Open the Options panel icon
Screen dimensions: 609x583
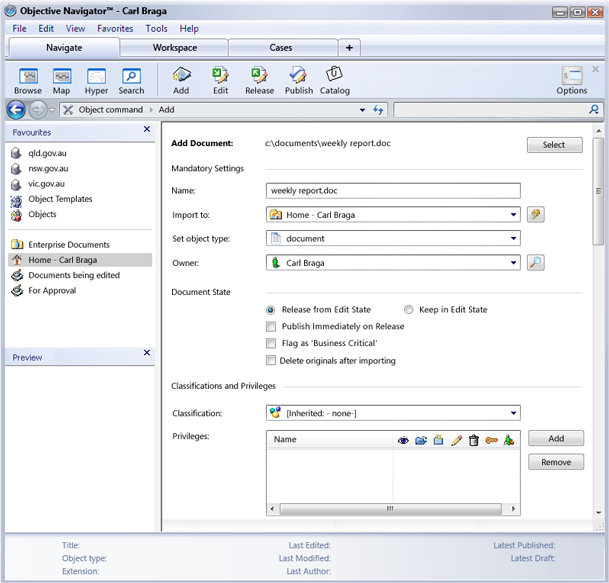572,81
